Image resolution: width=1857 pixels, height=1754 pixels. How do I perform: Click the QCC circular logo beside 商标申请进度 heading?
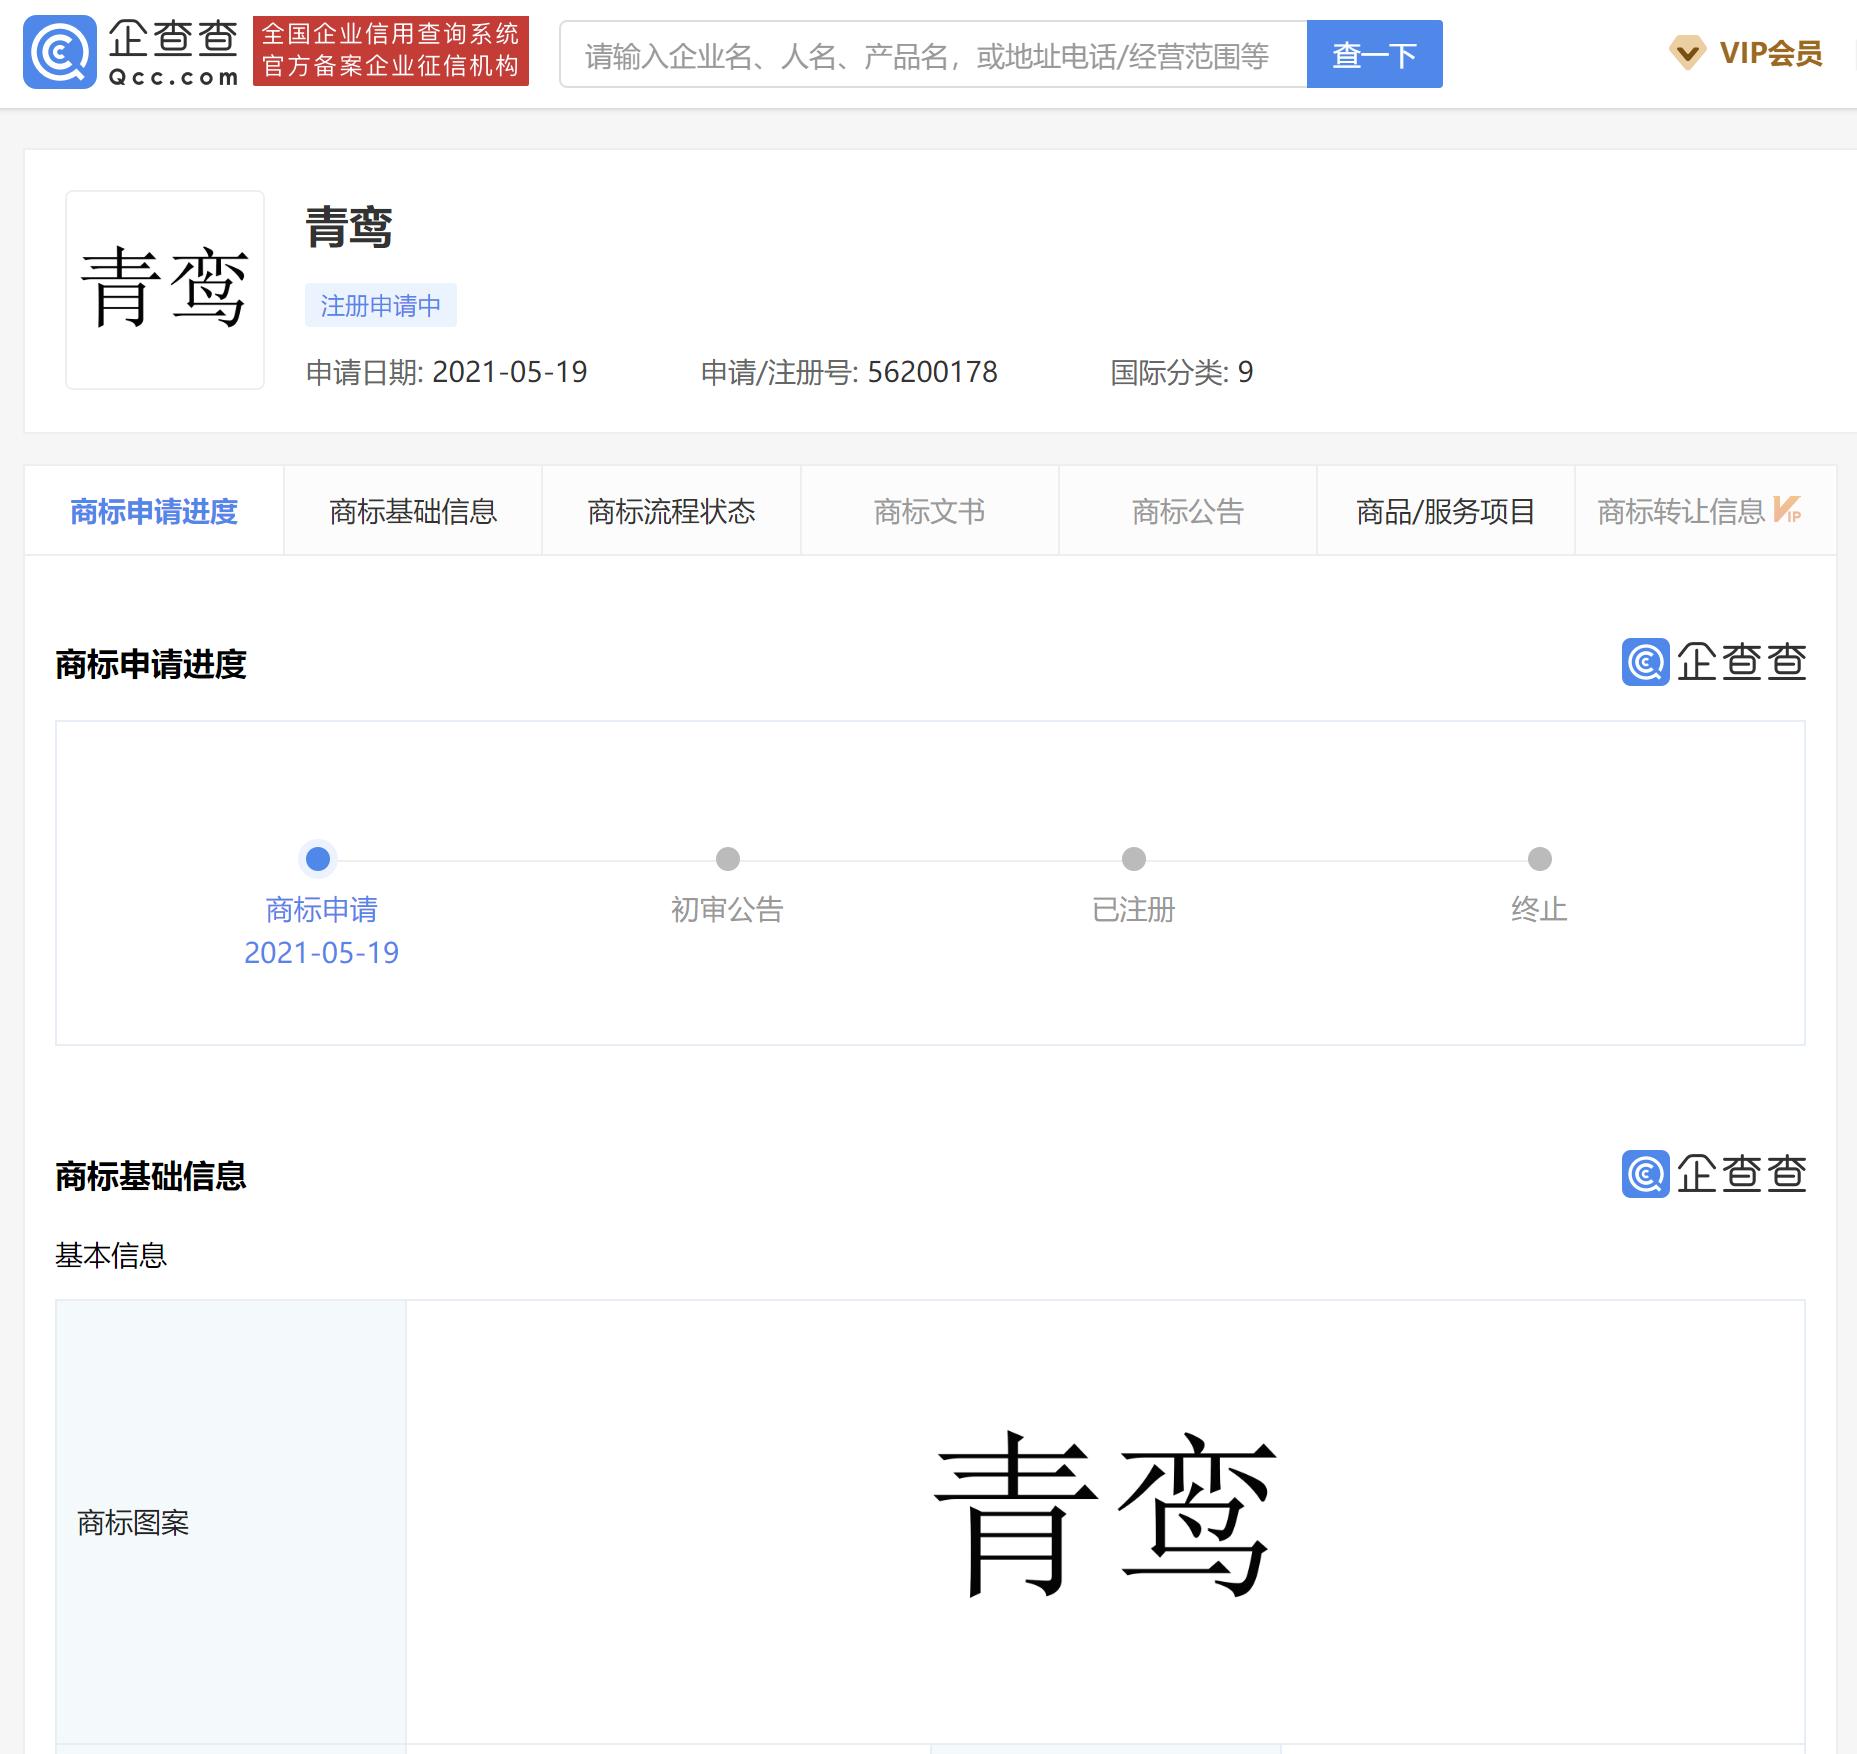(1644, 662)
